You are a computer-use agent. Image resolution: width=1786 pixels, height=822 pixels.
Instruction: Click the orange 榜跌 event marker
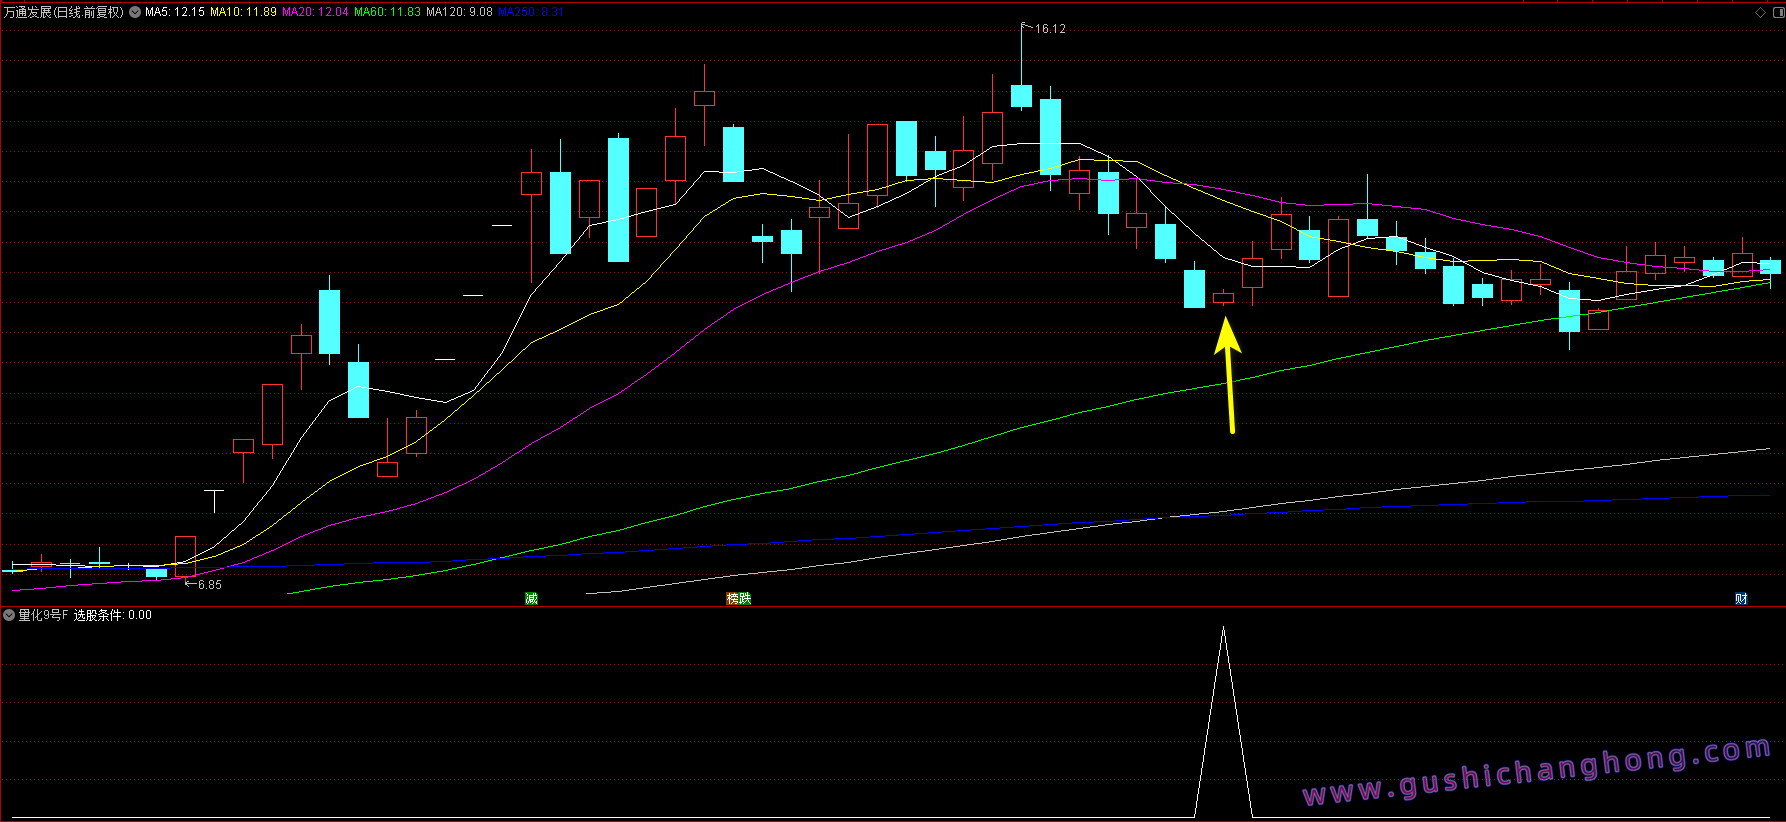739,598
